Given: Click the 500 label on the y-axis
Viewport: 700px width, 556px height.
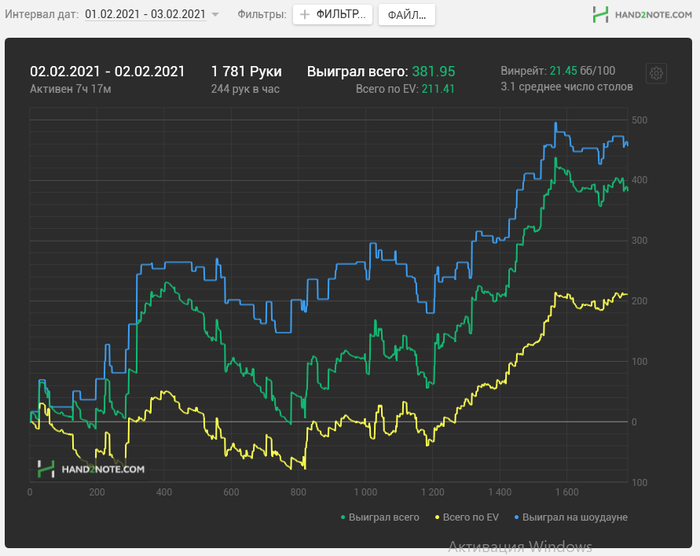Looking at the screenshot, I should pyautogui.click(x=639, y=120).
